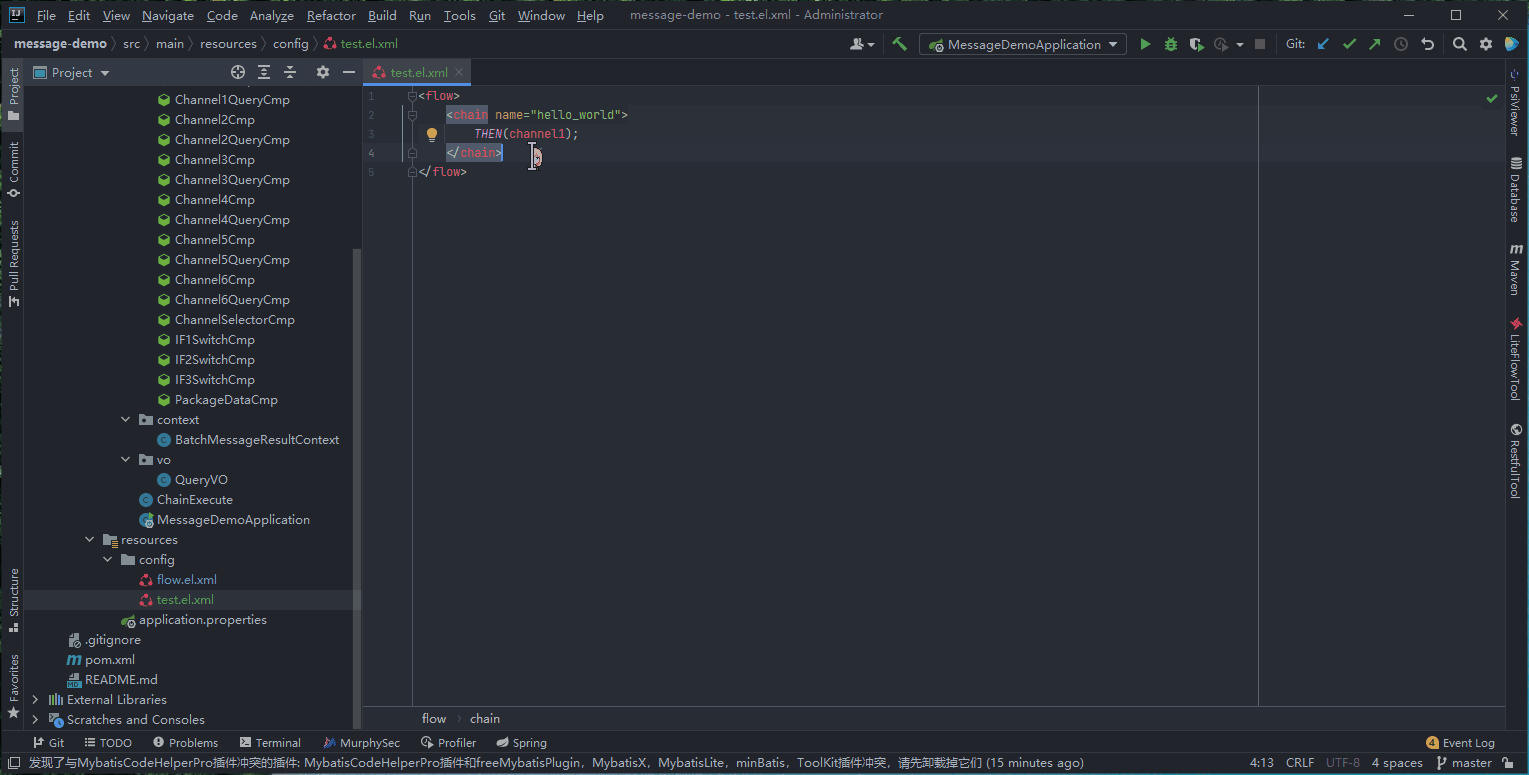Toggle the Structure tool window
This screenshot has width=1529, height=775.
(x=14, y=598)
